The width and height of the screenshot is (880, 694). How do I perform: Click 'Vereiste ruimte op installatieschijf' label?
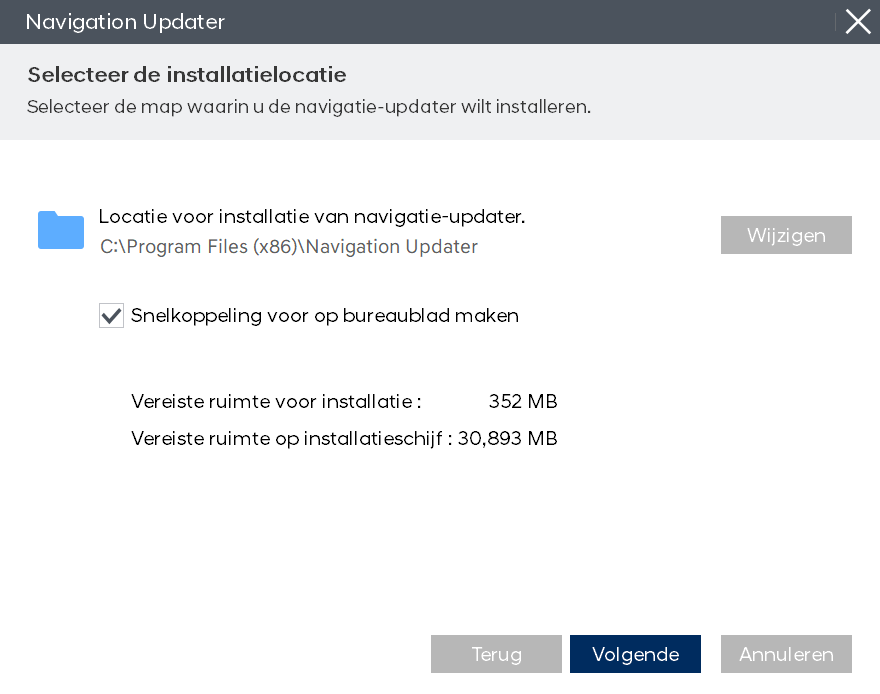[292, 438]
